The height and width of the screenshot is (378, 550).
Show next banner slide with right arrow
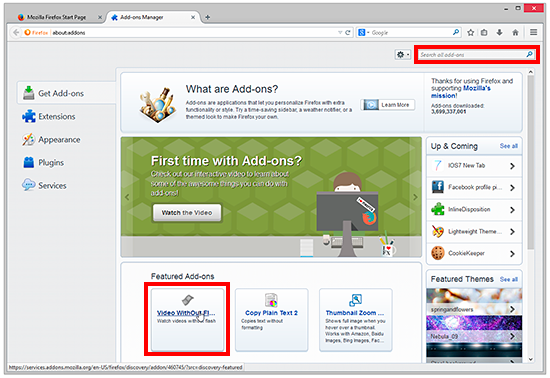click(415, 197)
